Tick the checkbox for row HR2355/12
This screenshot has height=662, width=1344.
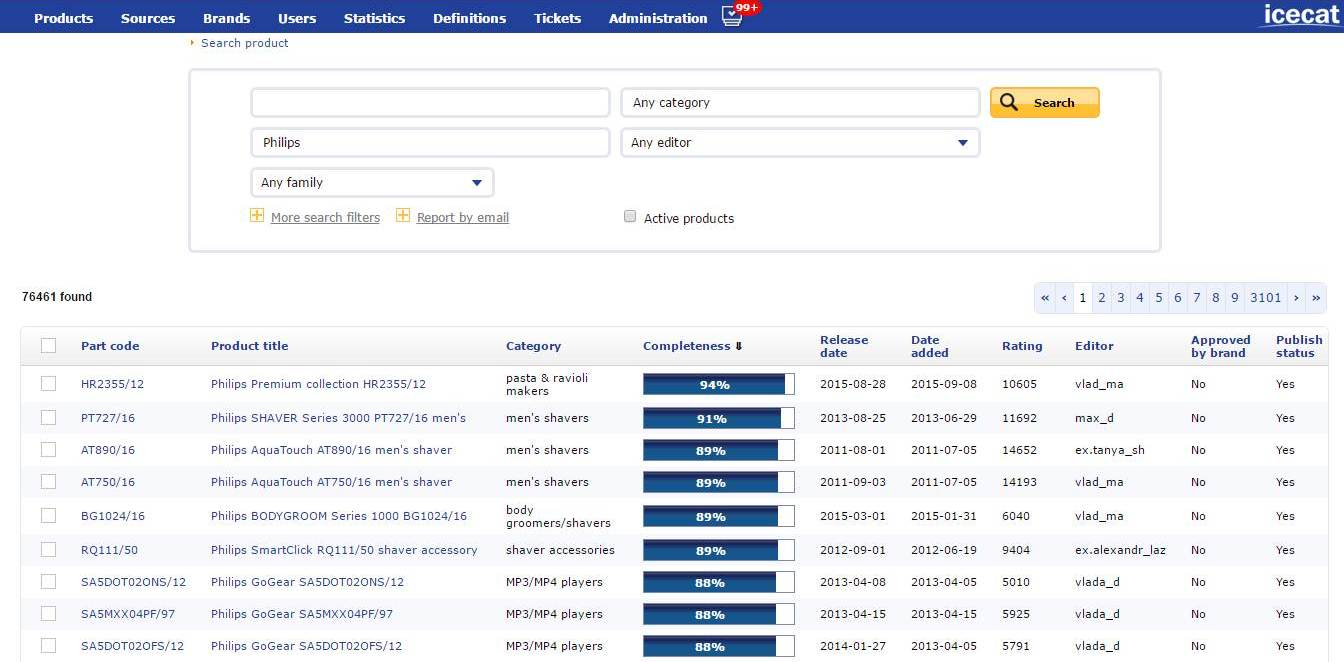(x=48, y=384)
